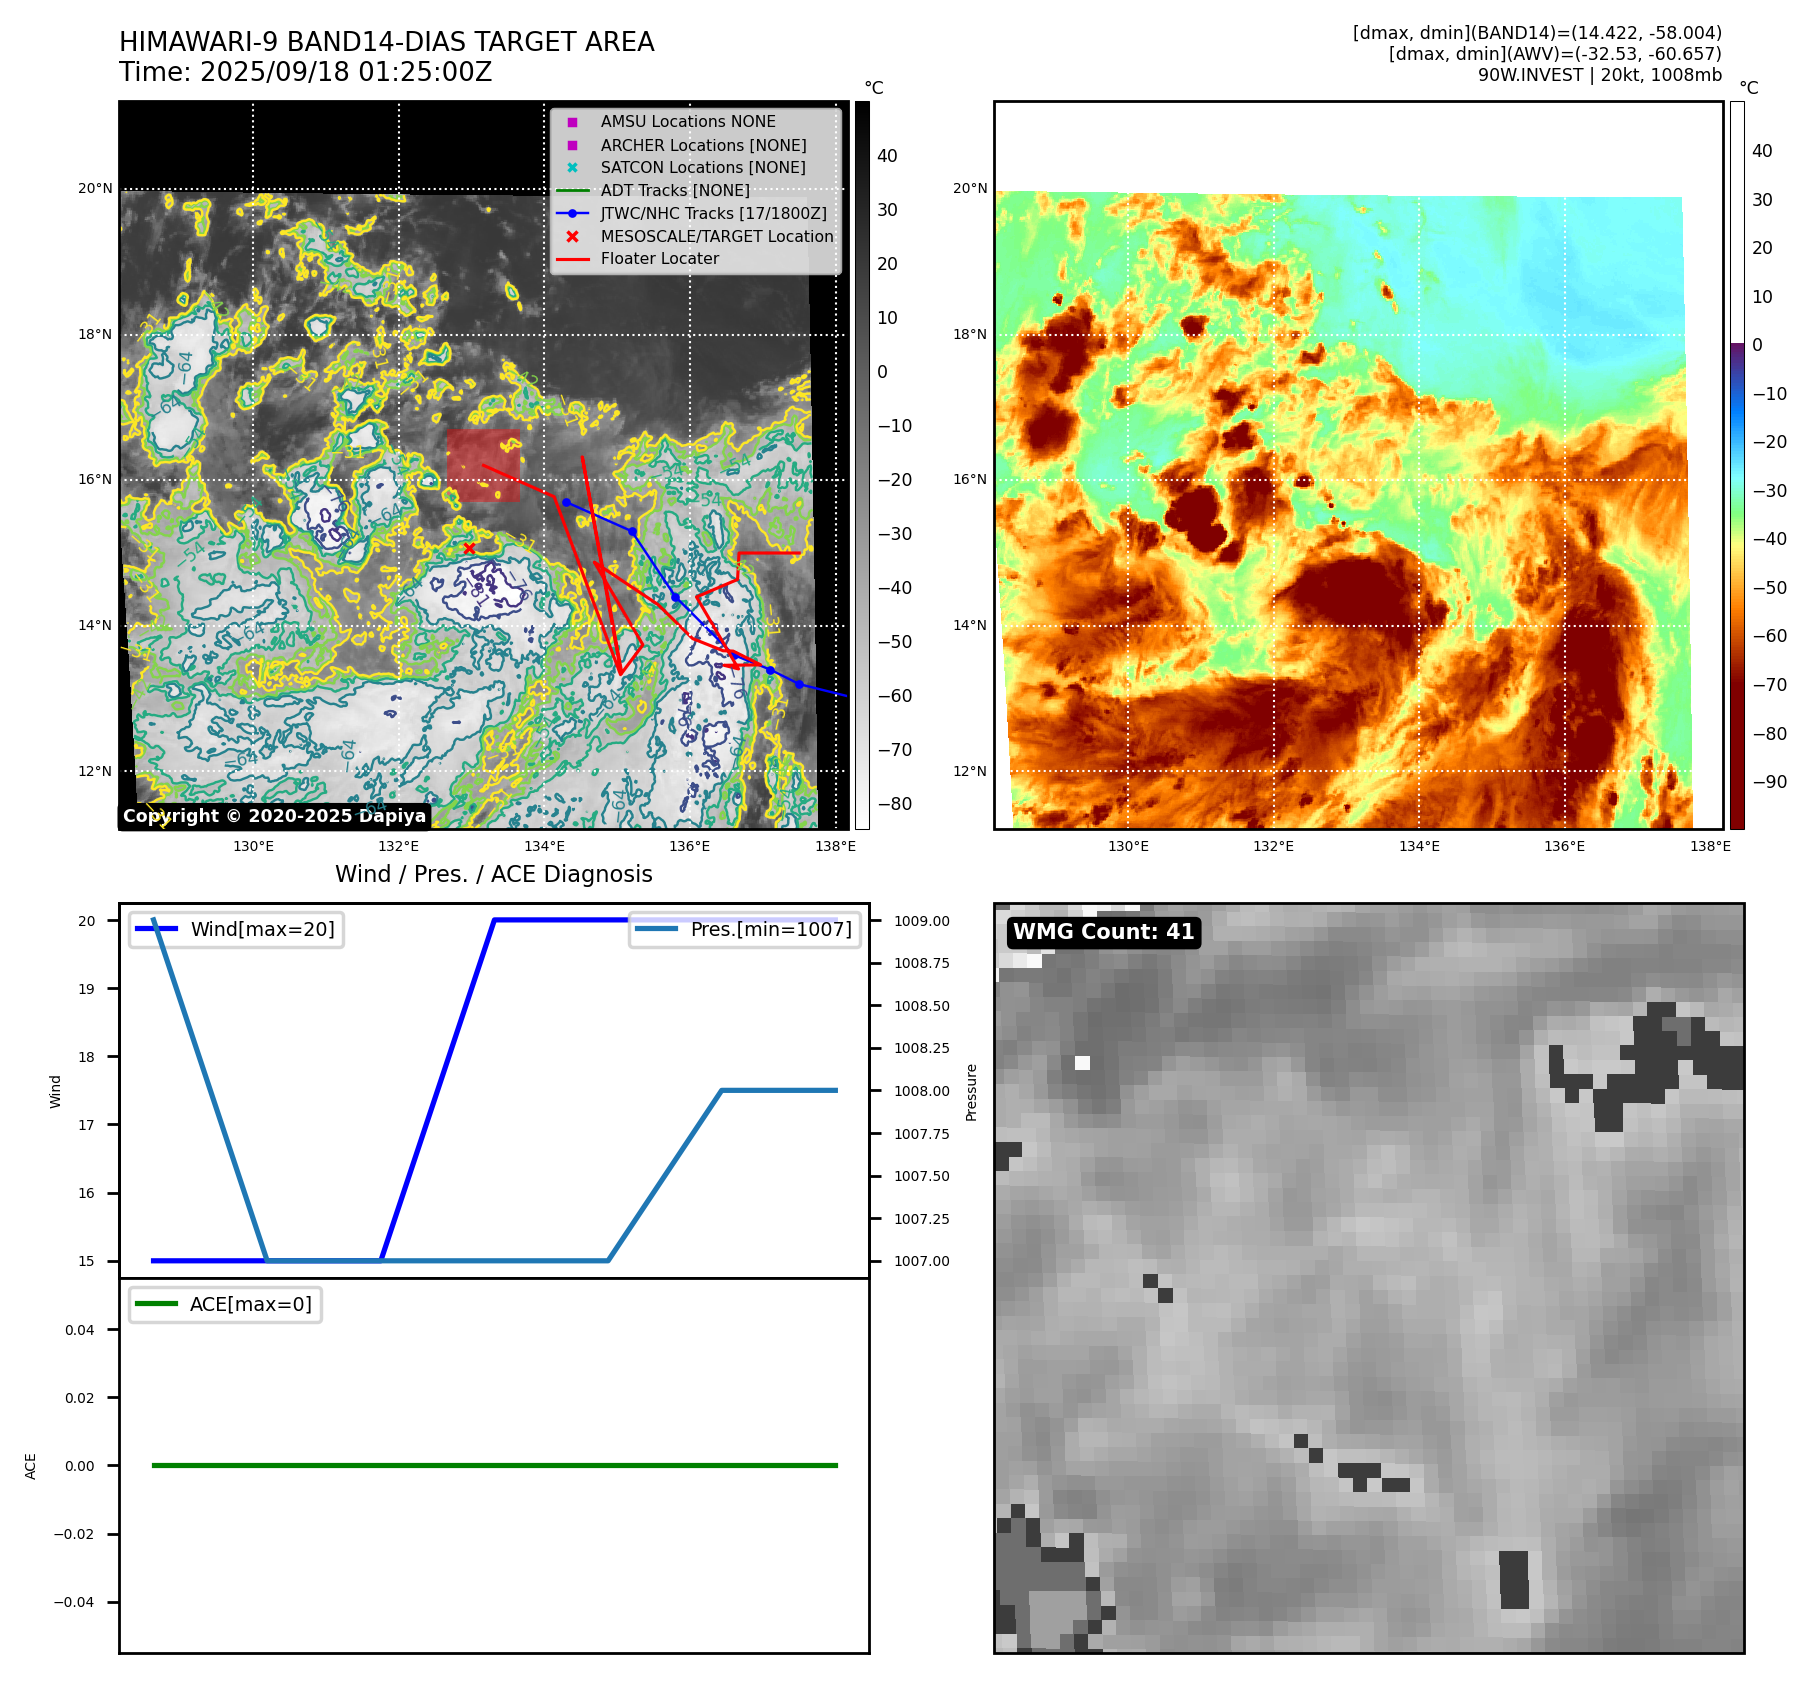Image resolution: width=1813 pixels, height=1690 pixels.
Task: Click '90W.INVEST | 20kt, 1008mb' label
Action: coord(1600,75)
